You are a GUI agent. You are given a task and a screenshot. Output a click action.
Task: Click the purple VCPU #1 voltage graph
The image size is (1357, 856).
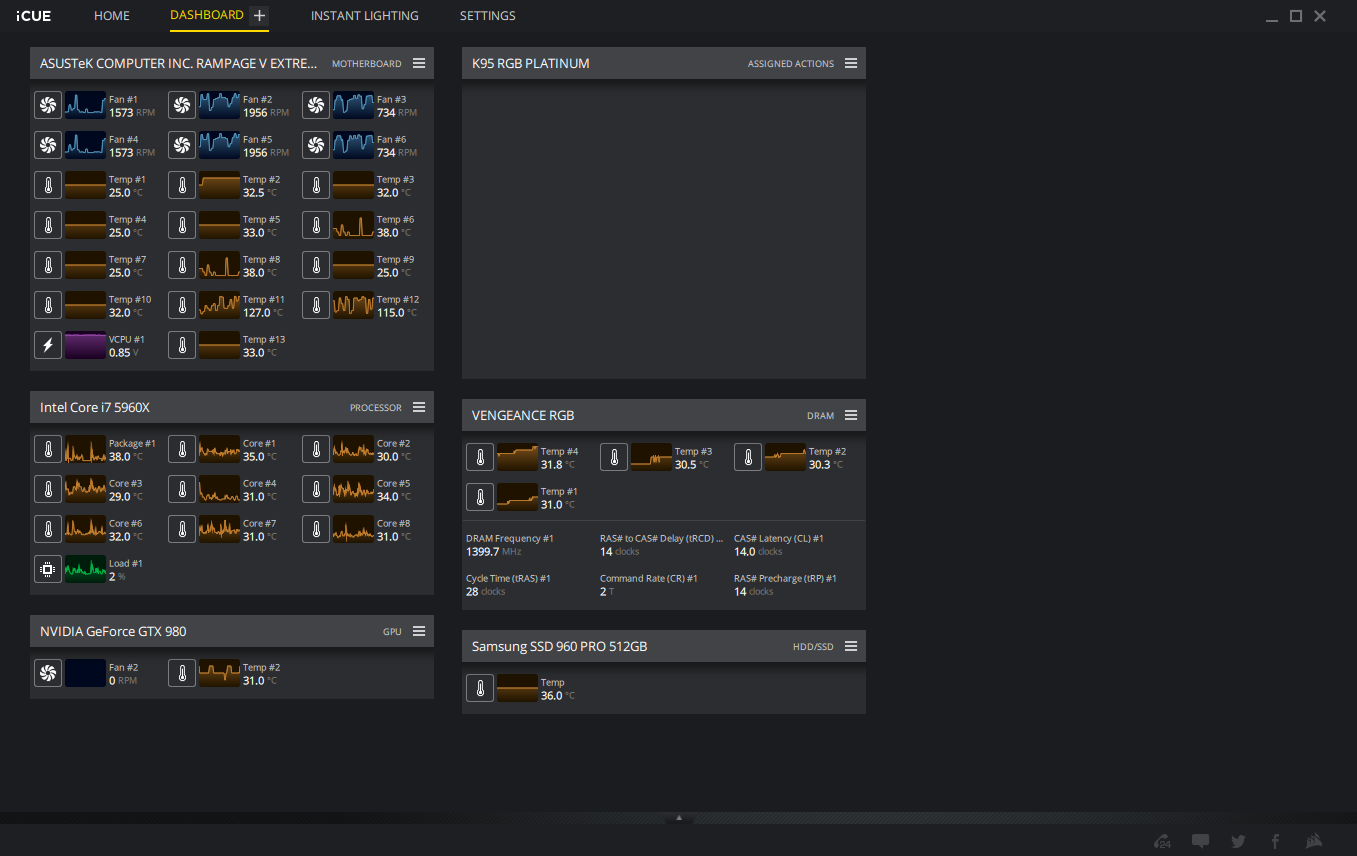click(85, 346)
